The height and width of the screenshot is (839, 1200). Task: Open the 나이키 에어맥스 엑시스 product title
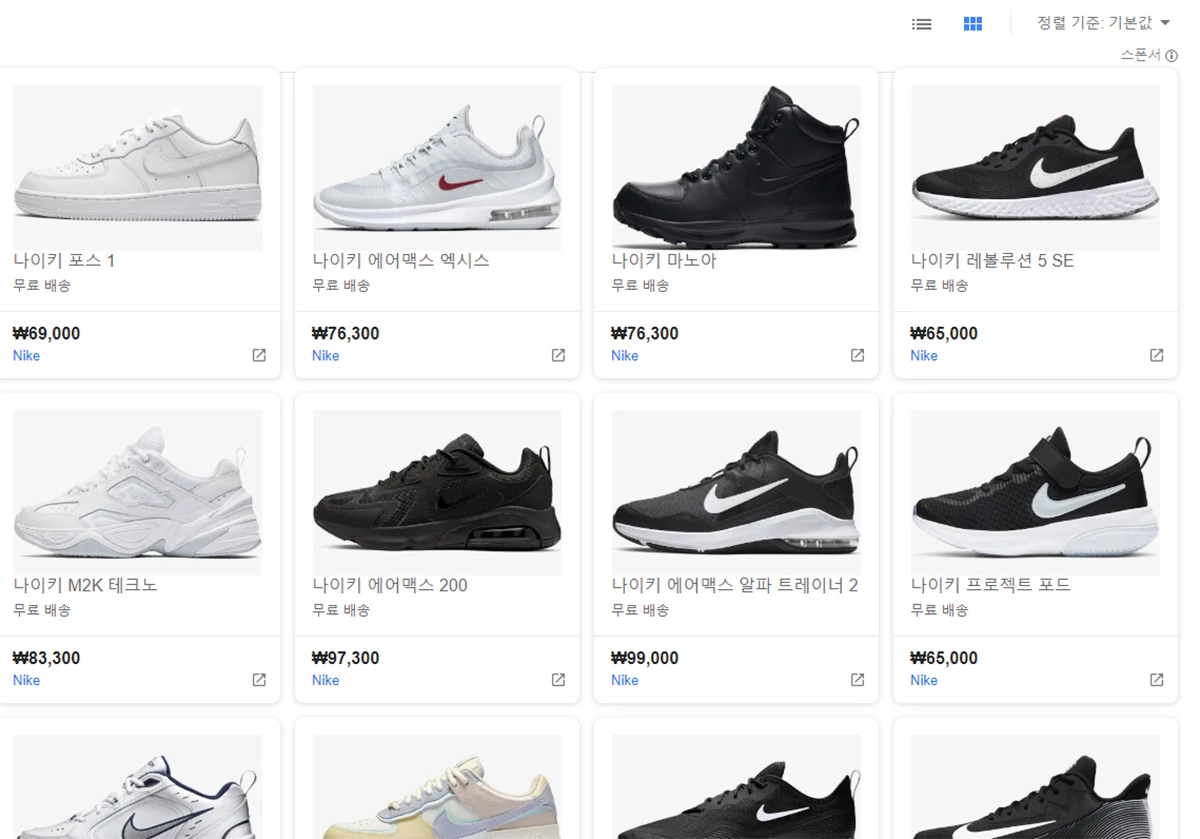400,261
